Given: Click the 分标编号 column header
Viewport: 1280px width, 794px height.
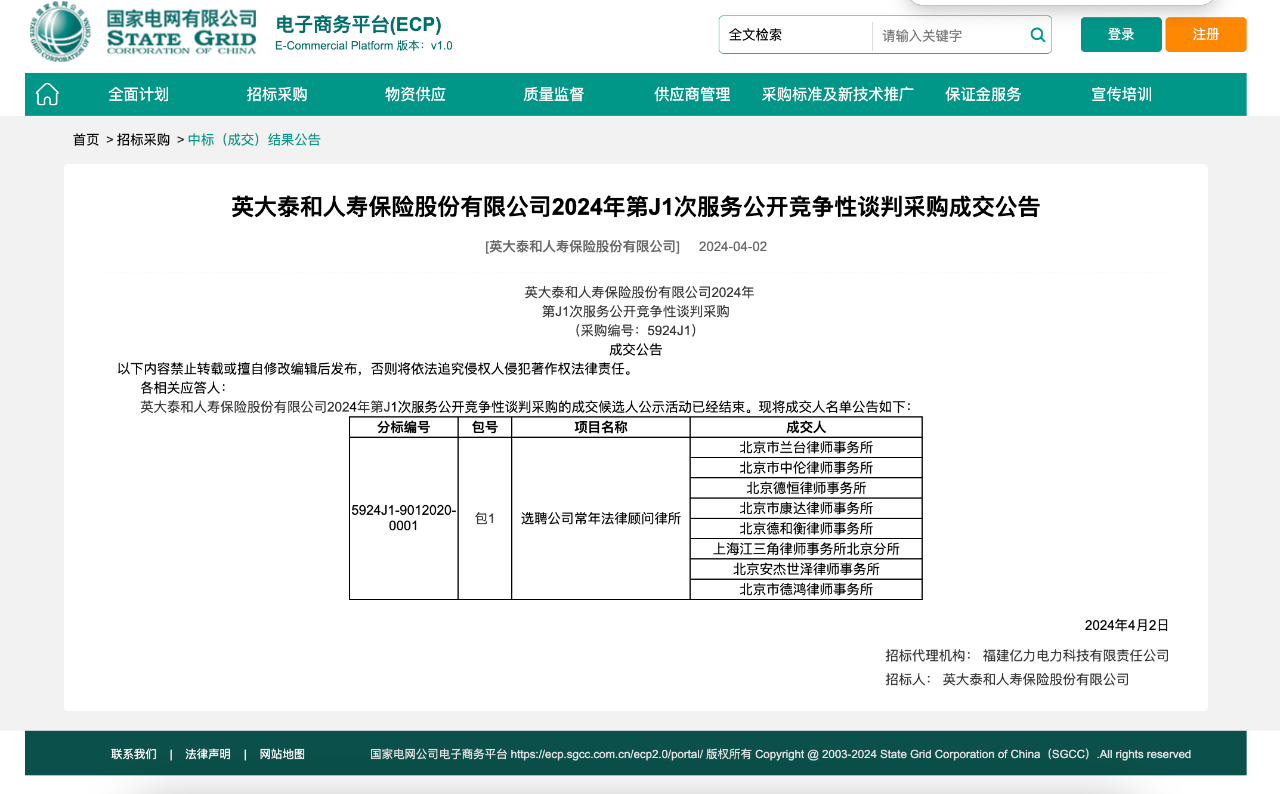Looking at the screenshot, I should click(404, 427).
